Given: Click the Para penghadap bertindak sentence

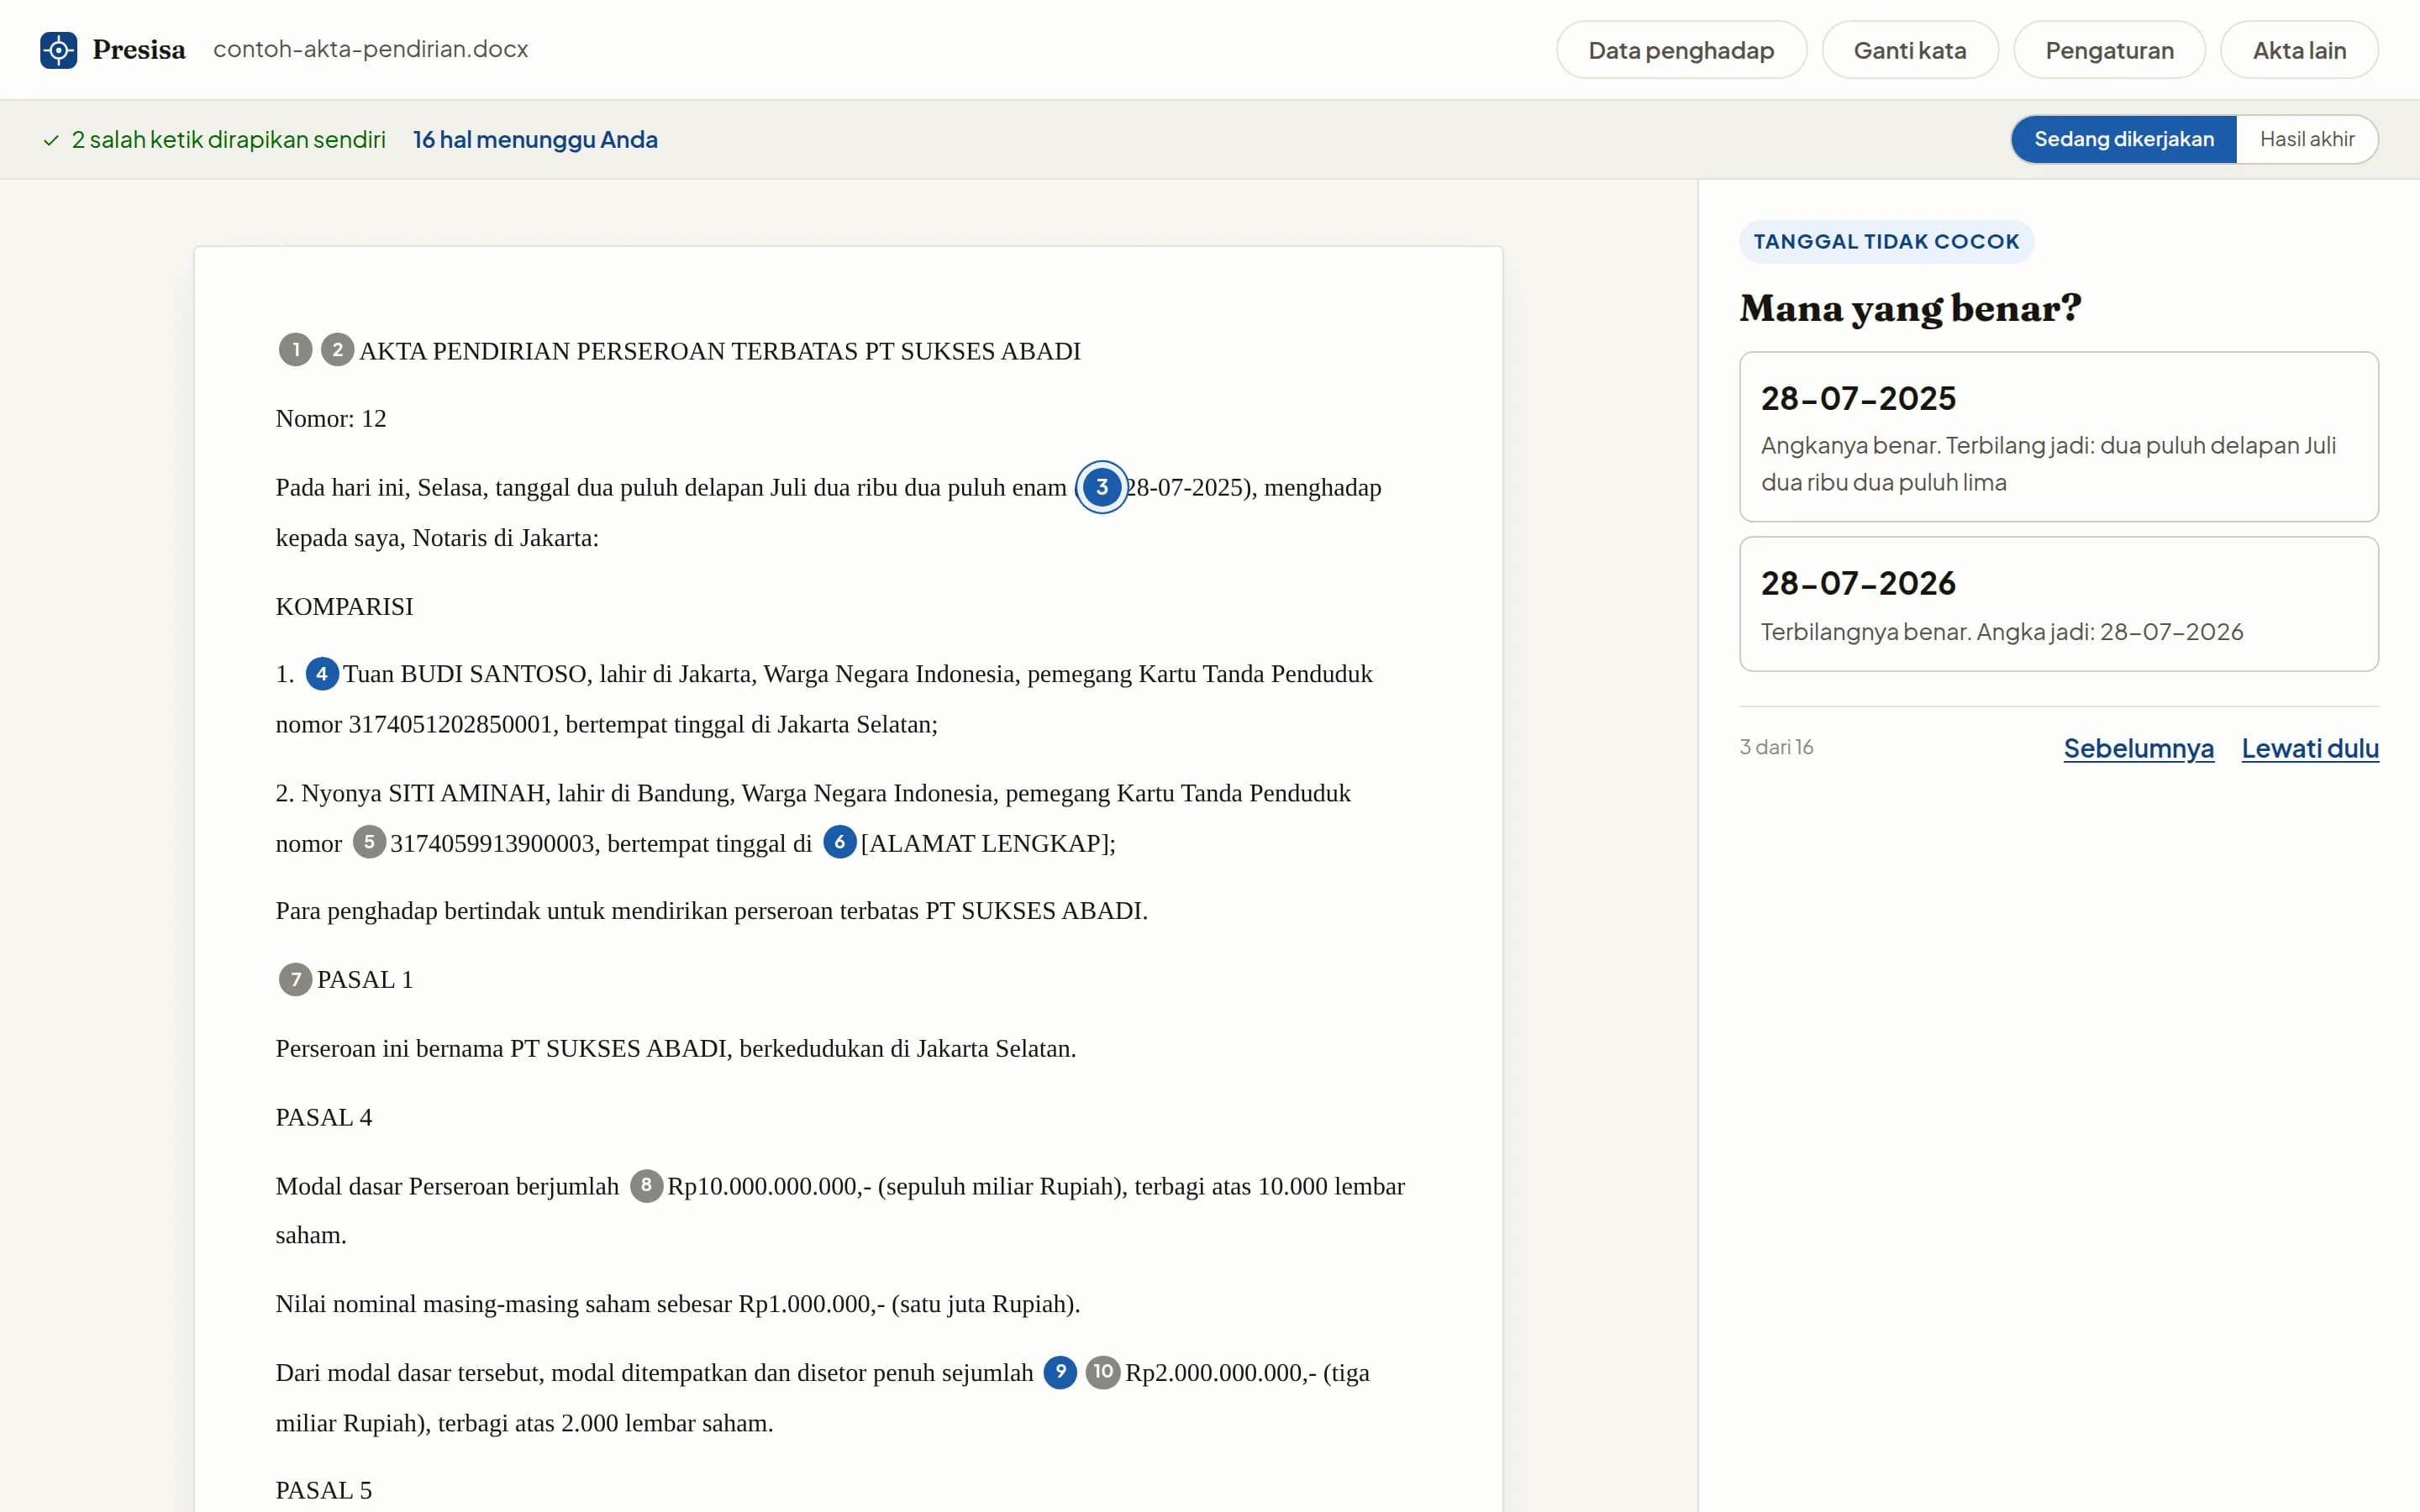Looking at the screenshot, I should tap(711, 911).
